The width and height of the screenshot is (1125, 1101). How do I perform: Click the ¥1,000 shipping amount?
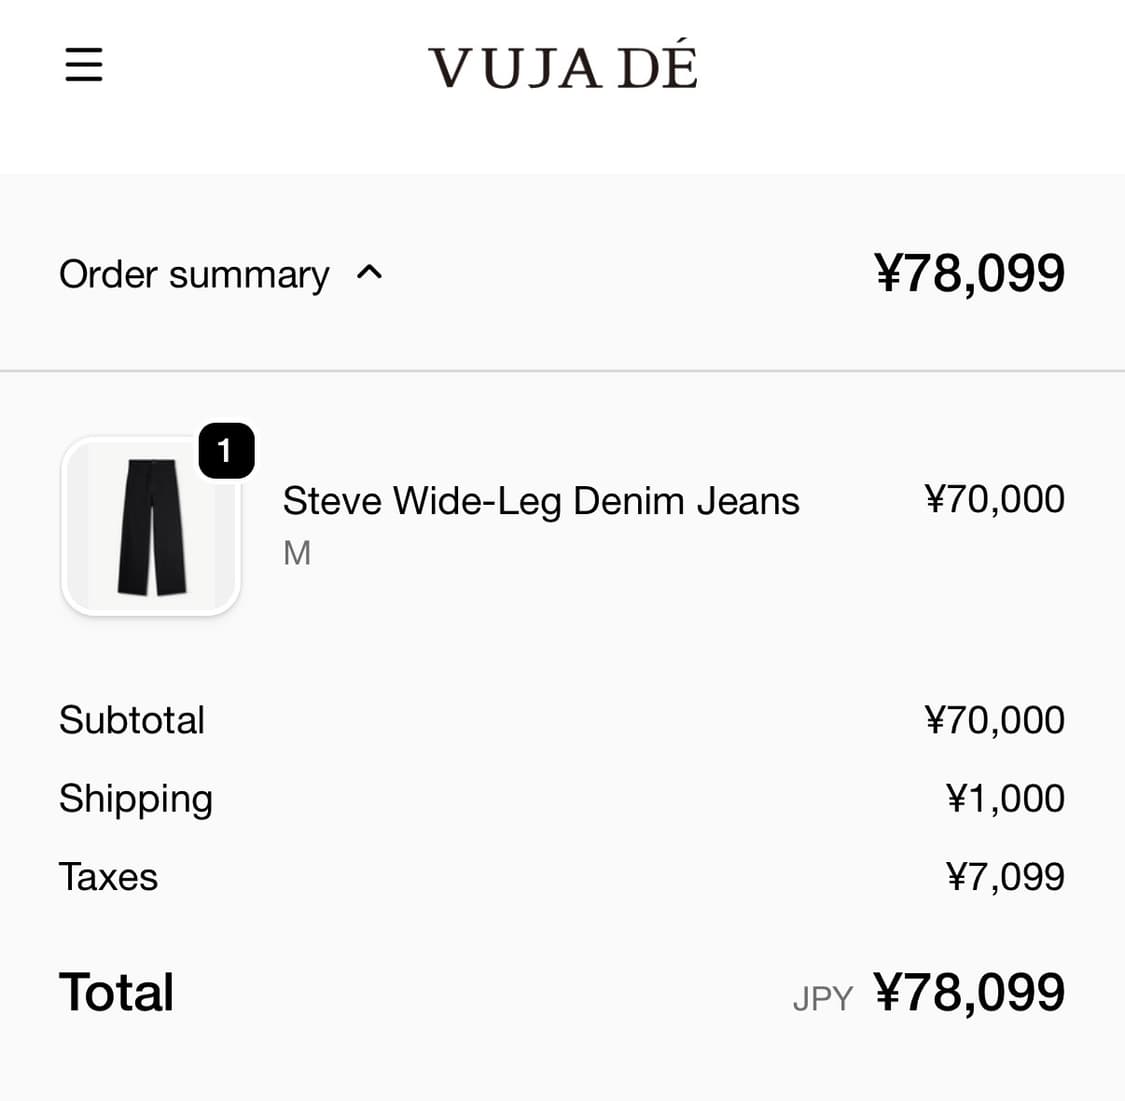[1003, 797]
